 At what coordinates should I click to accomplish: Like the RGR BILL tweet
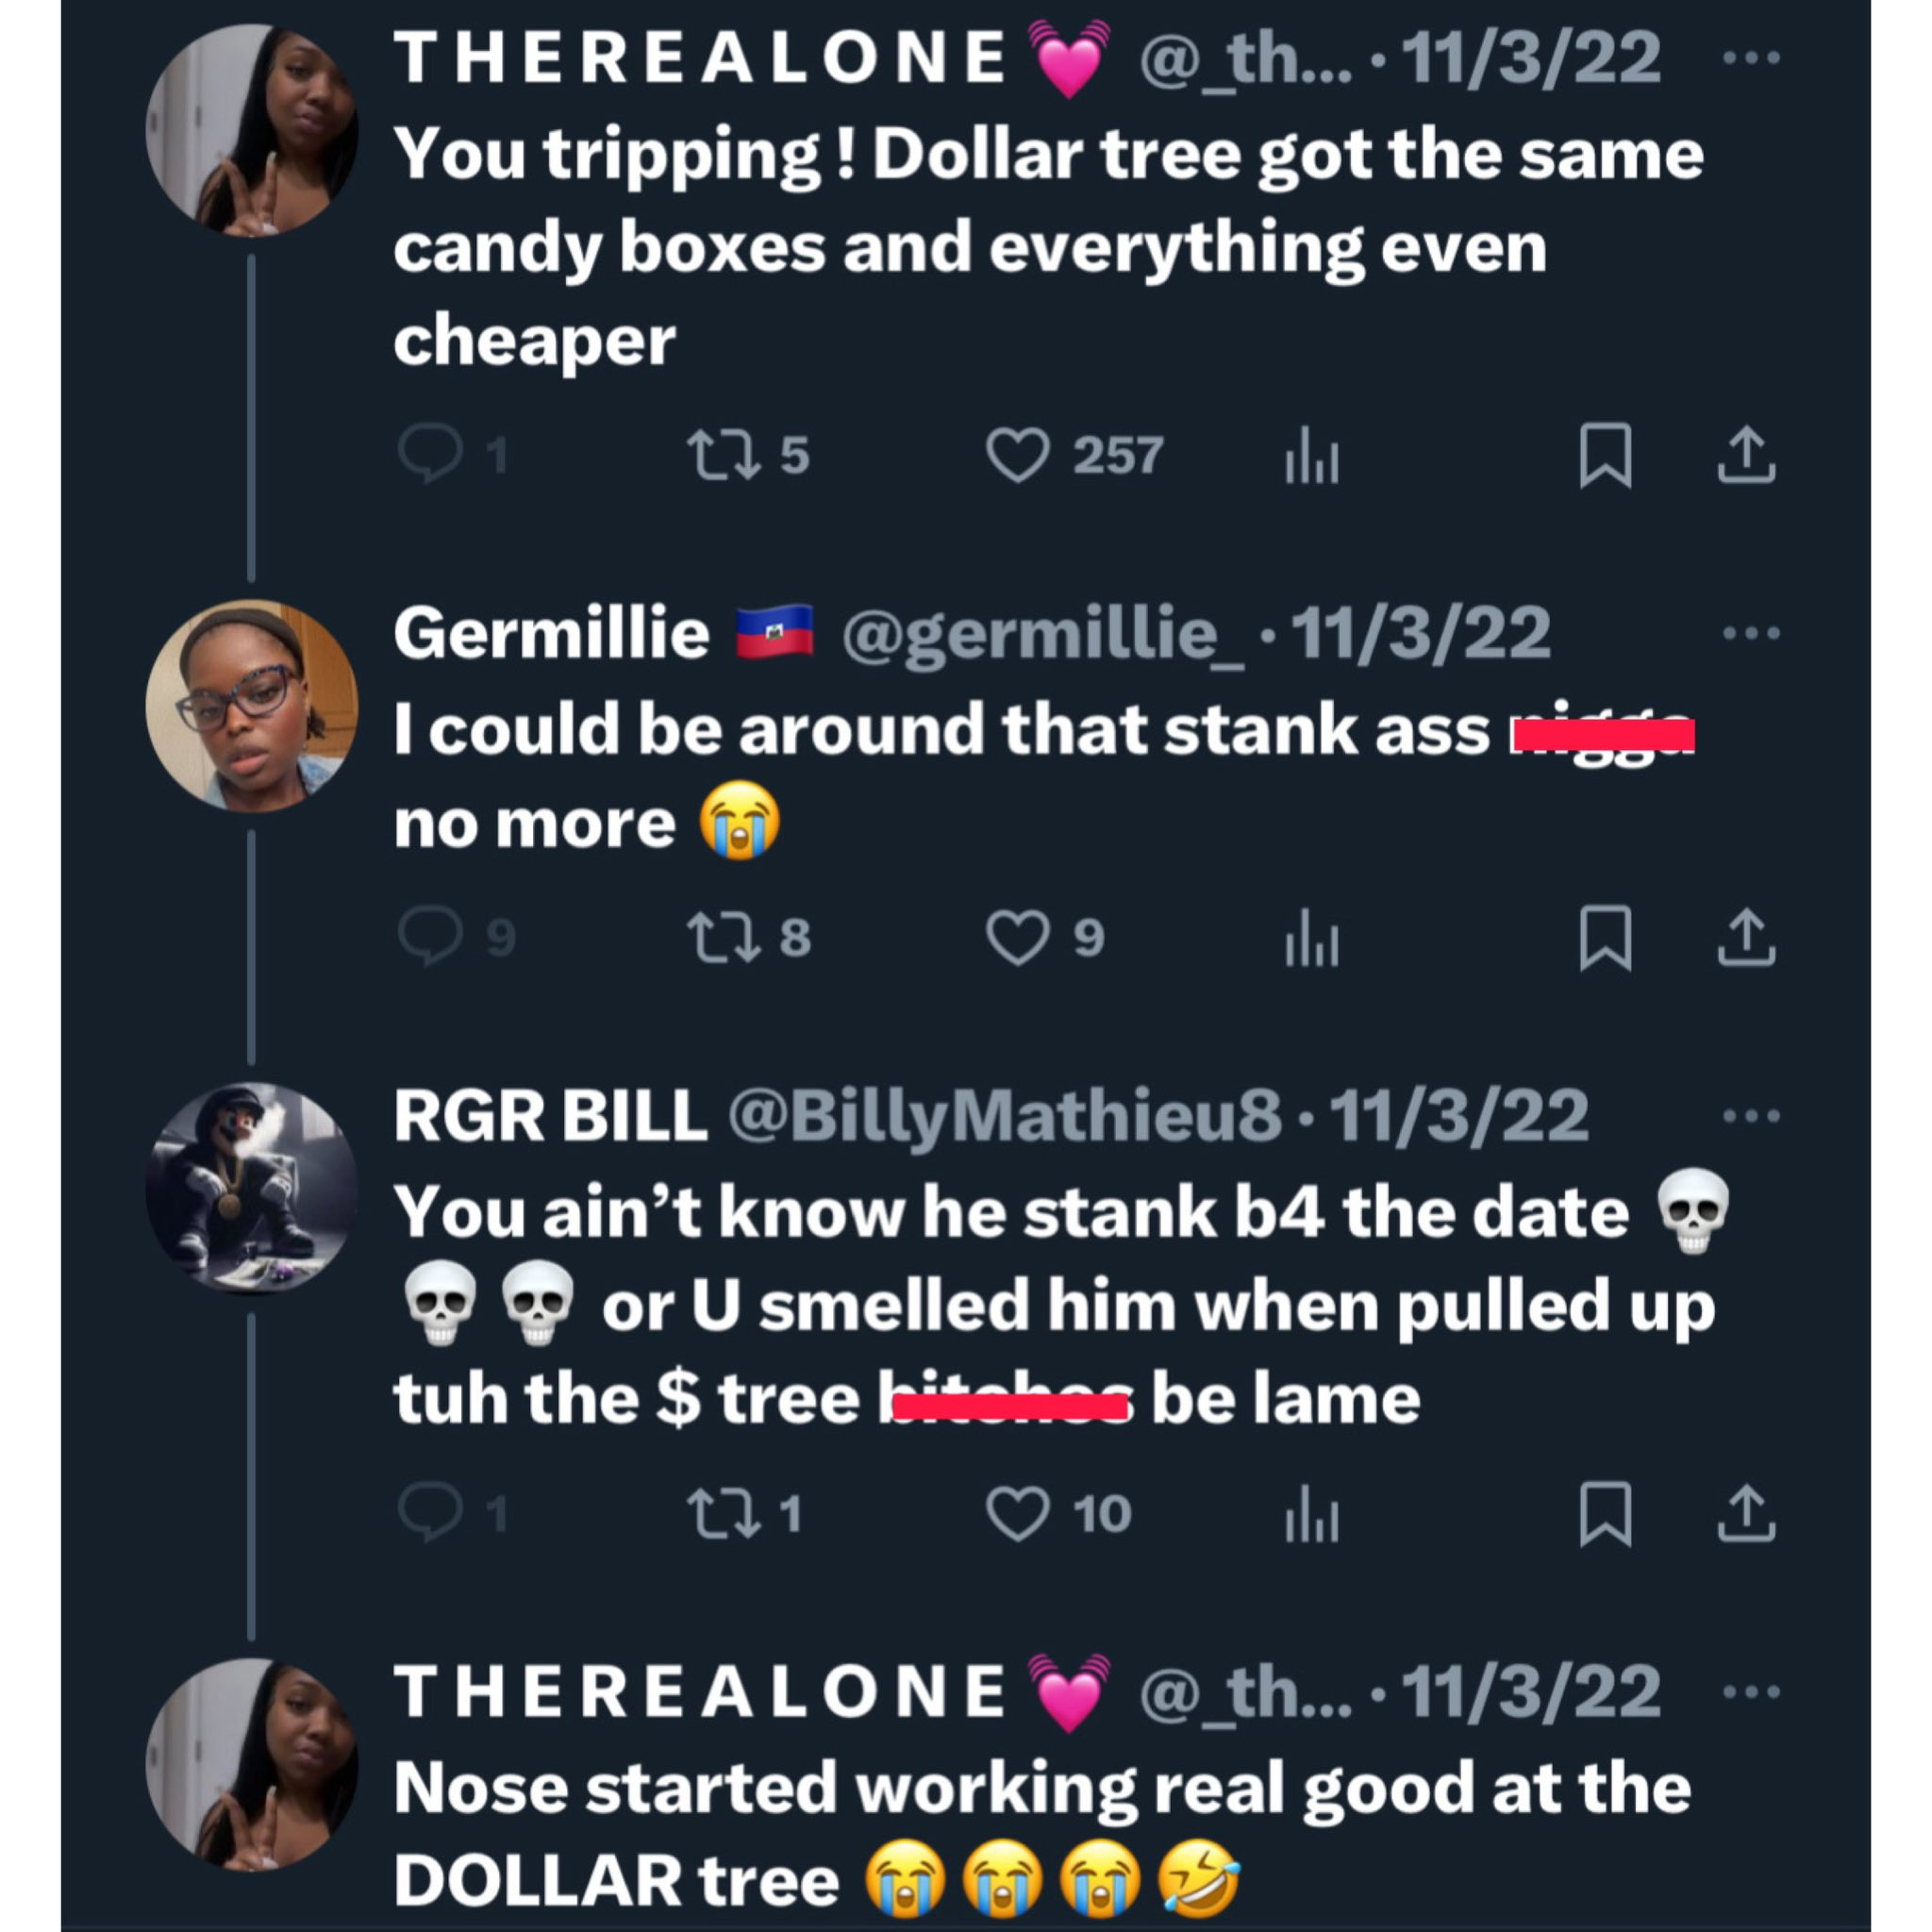click(1017, 1513)
